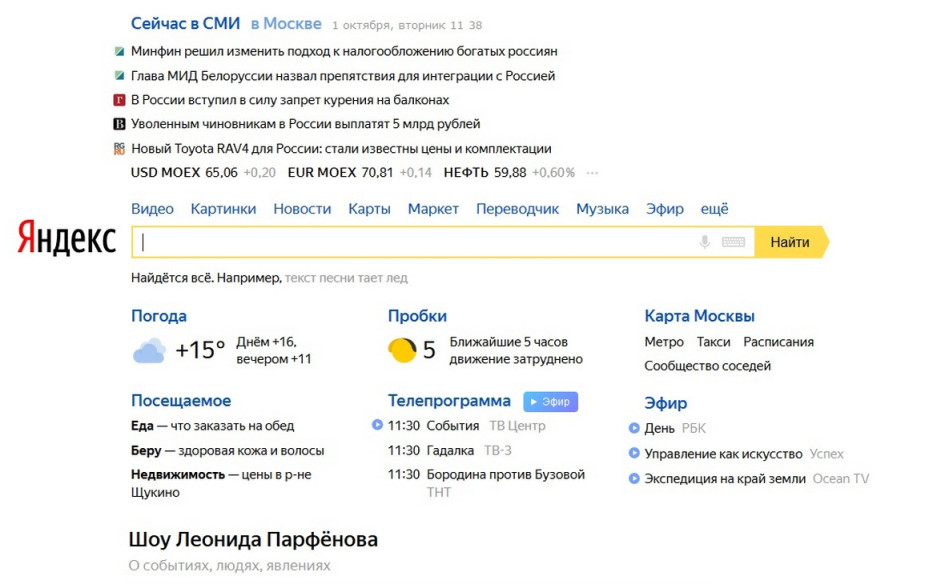Open 'Шоу Леонида Парфёнова' title
The image size is (945, 584).
[x=253, y=539]
